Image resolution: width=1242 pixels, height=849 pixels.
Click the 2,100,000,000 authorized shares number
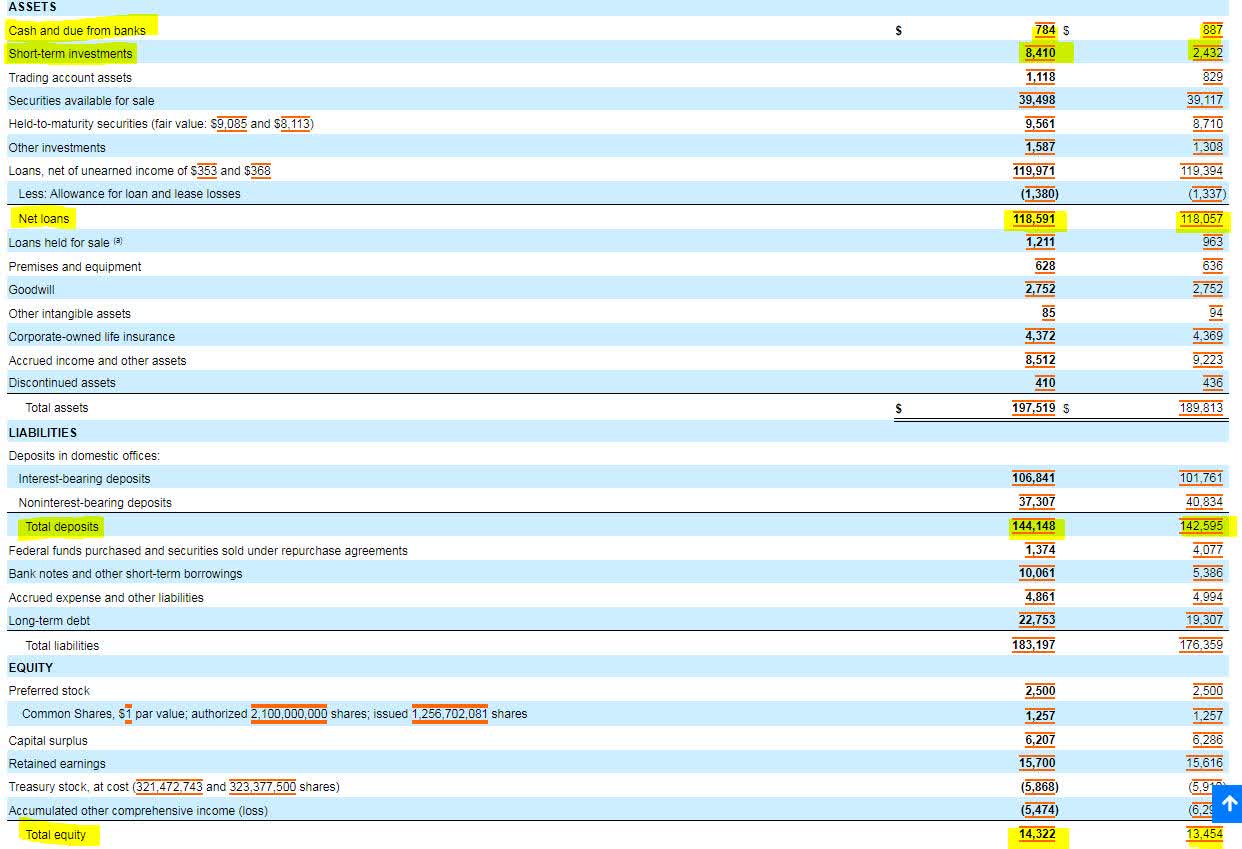coord(289,713)
